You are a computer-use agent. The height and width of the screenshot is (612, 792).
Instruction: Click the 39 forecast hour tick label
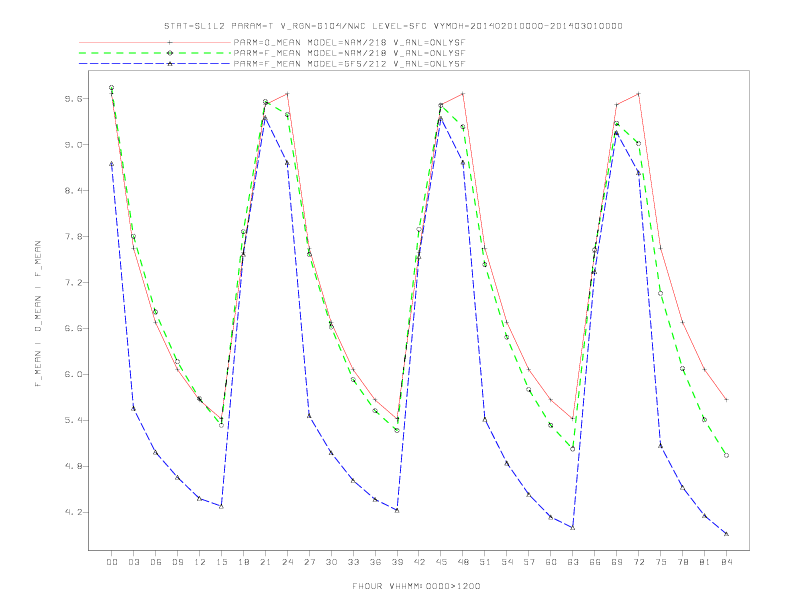point(397,562)
